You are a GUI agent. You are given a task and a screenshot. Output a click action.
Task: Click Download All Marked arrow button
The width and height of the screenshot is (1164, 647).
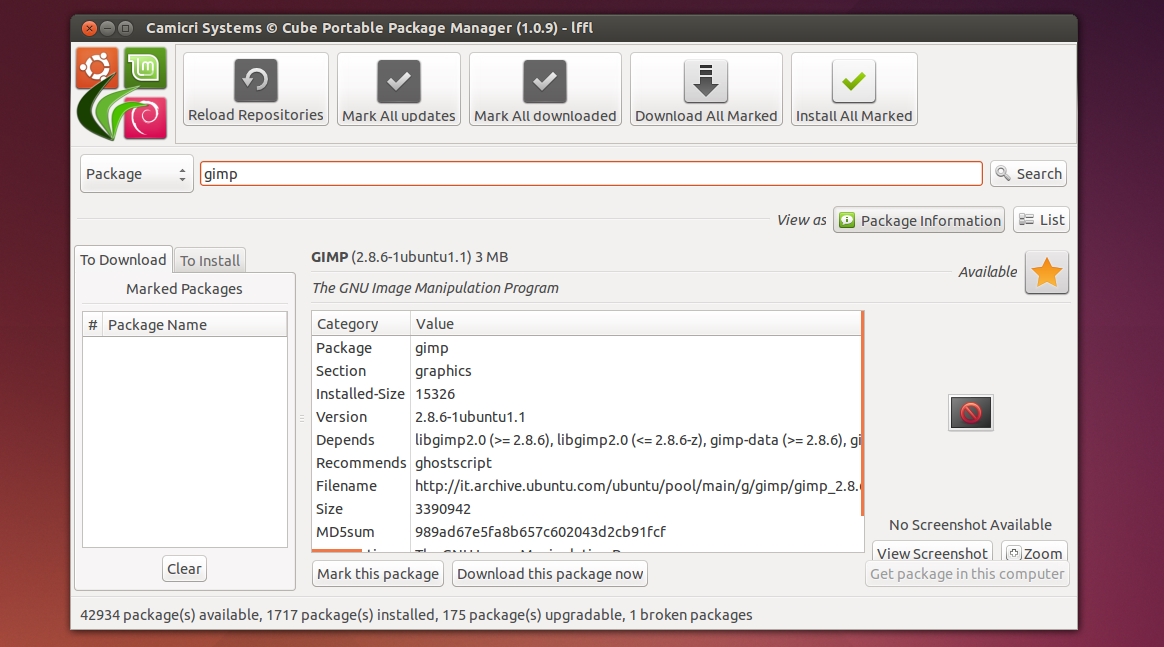(706, 89)
